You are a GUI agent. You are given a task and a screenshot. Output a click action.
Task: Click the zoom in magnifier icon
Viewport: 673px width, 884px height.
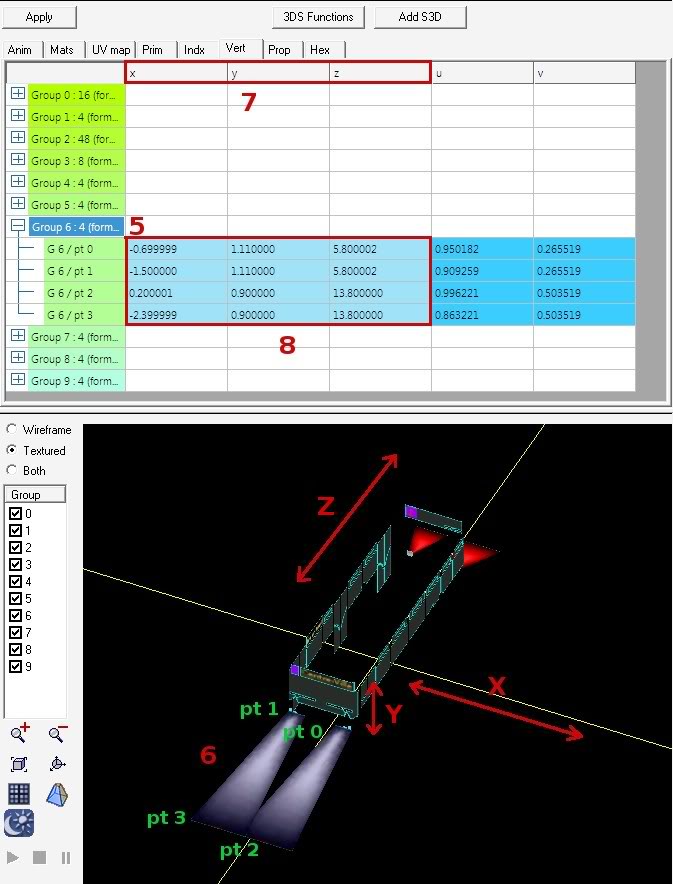[x=20, y=734]
